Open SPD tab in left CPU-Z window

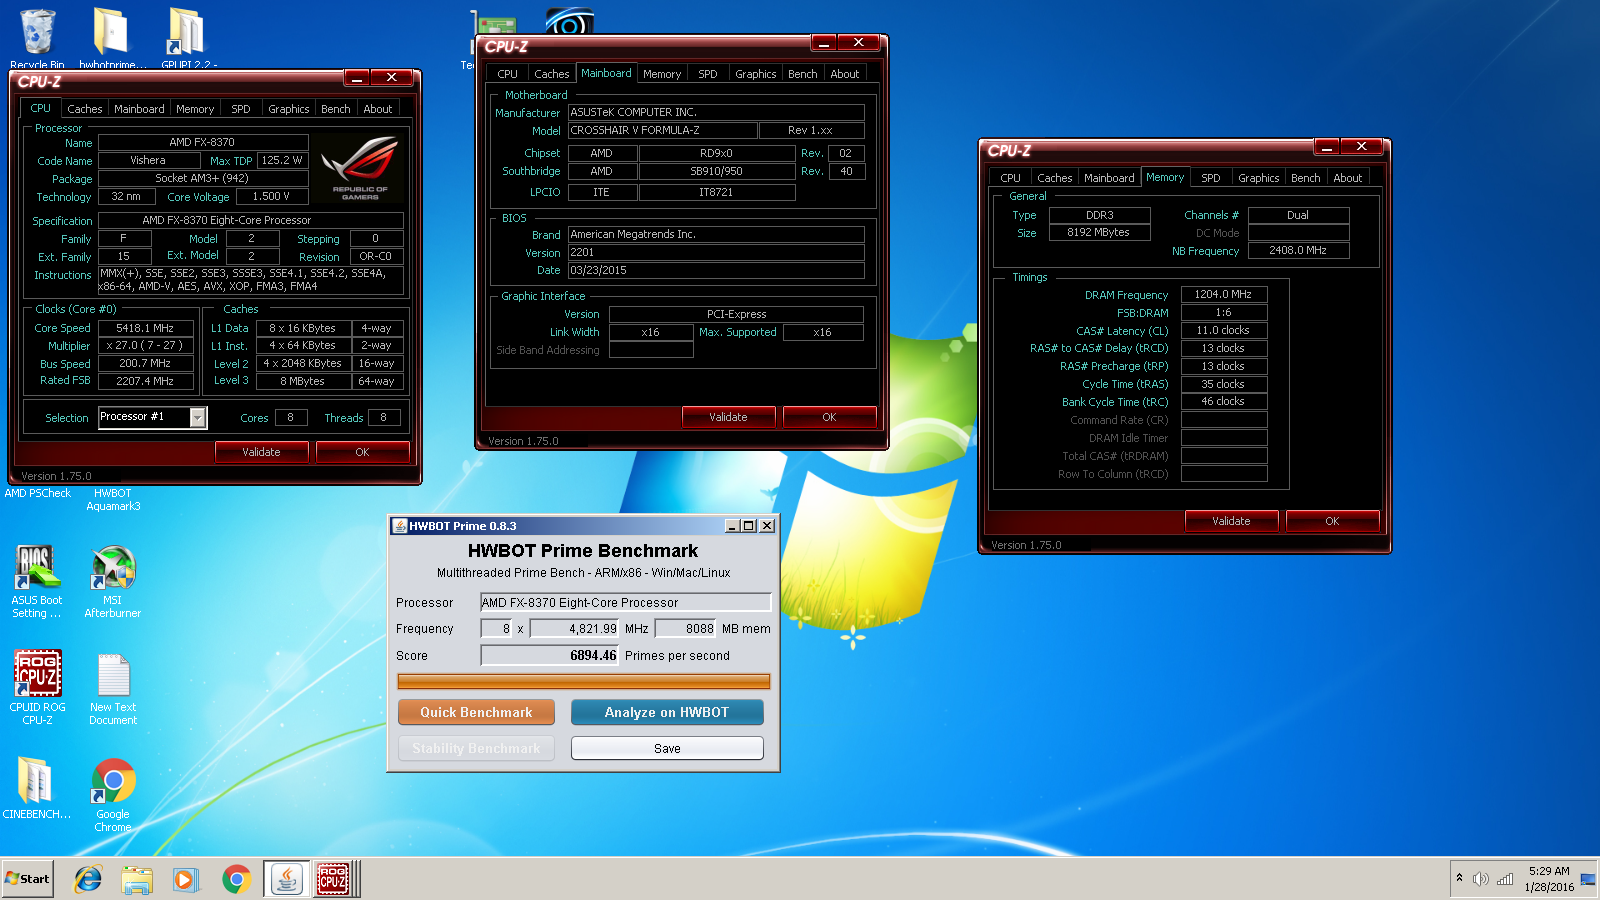point(241,109)
